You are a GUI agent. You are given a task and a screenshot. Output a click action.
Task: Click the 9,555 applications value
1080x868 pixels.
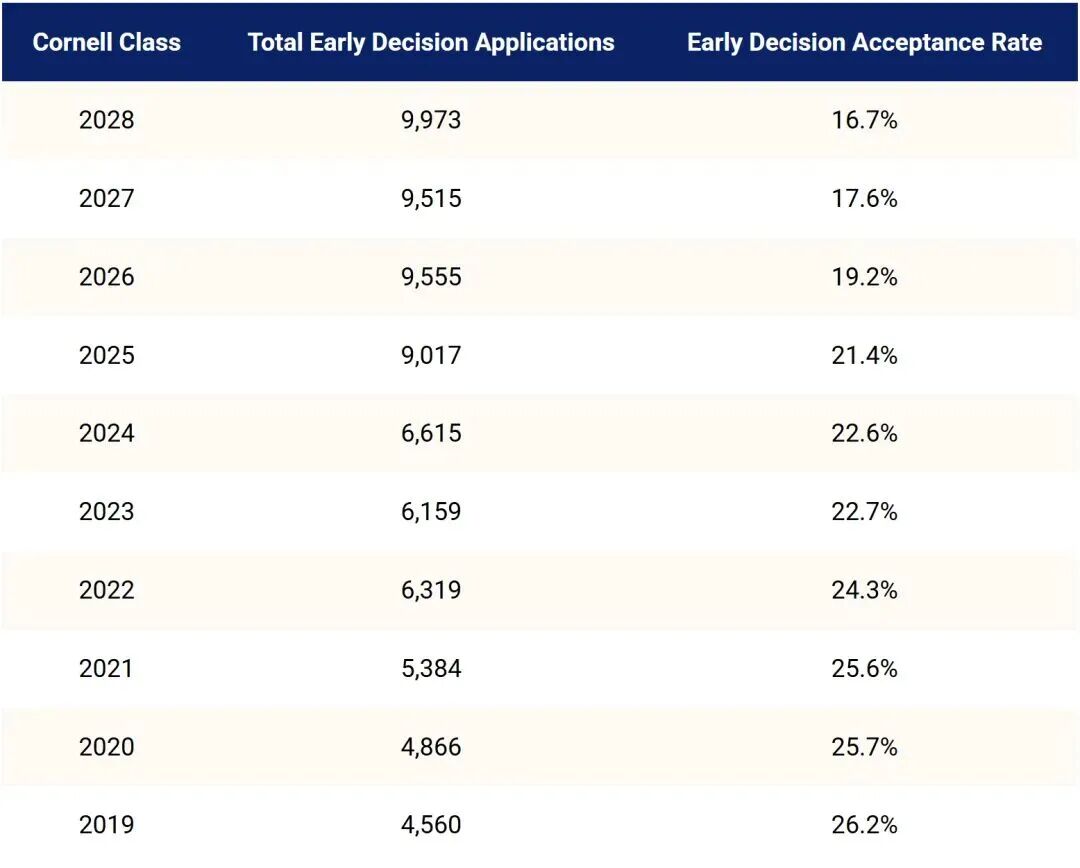tap(431, 277)
